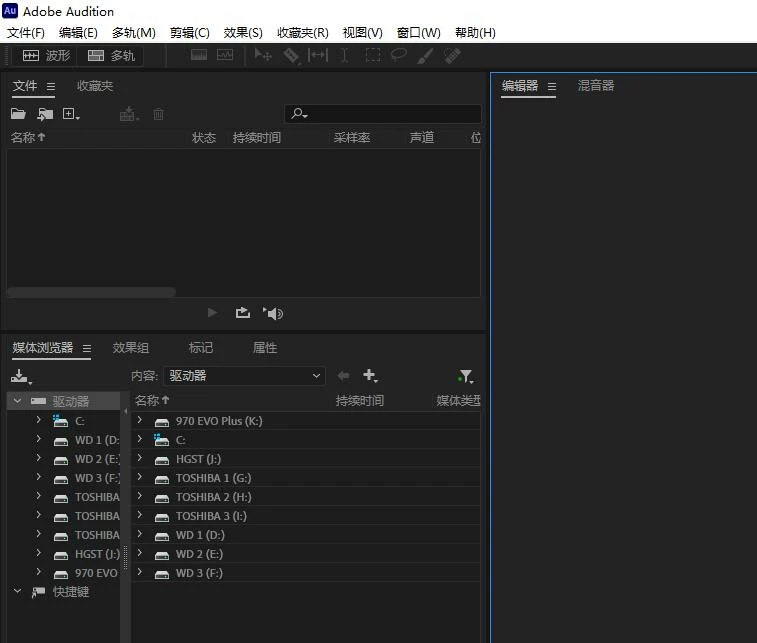
Task: Toggle Auto-play speaker icon
Action: point(273,313)
